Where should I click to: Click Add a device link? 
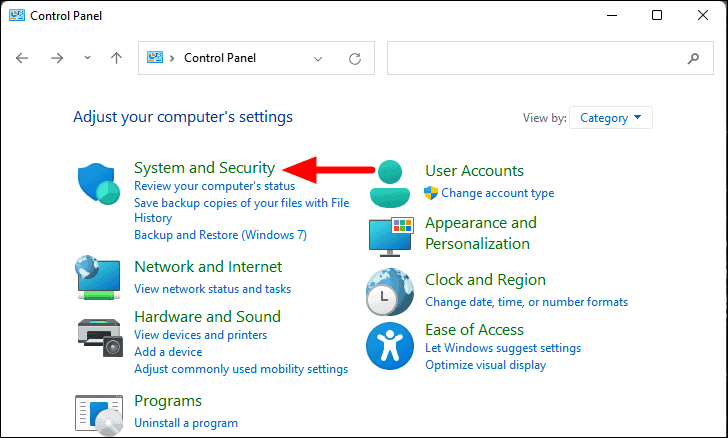click(x=168, y=352)
